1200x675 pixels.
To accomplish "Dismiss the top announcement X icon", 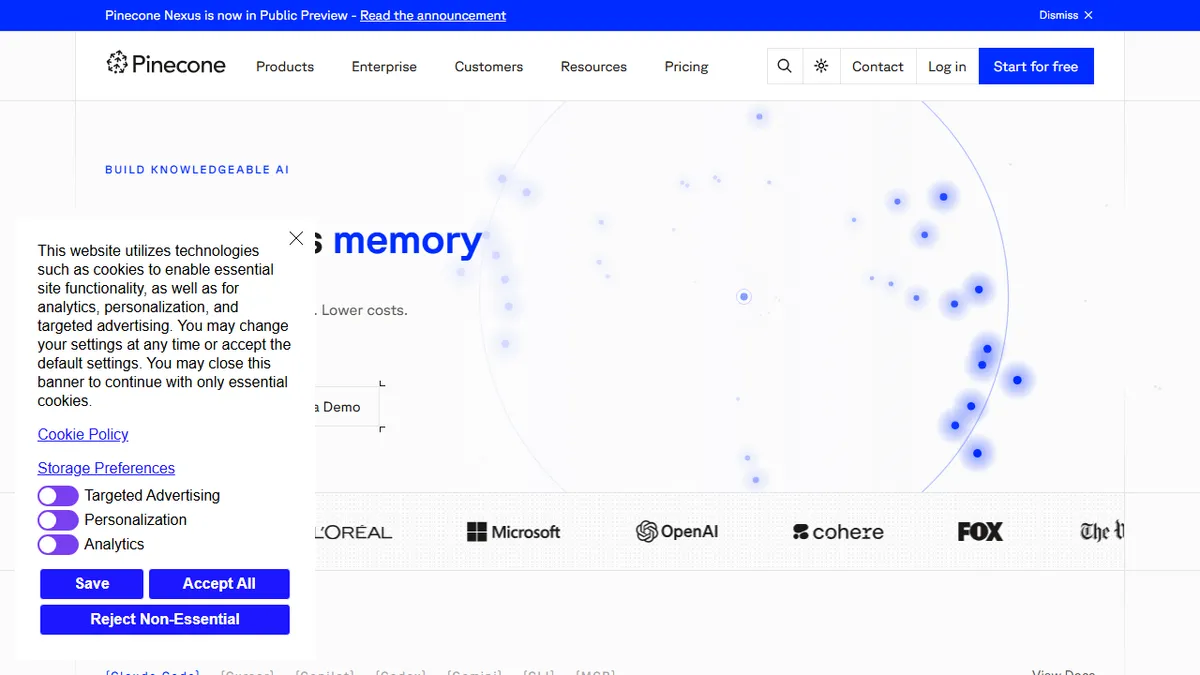I will pyautogui.click(x=1088, y=15).
